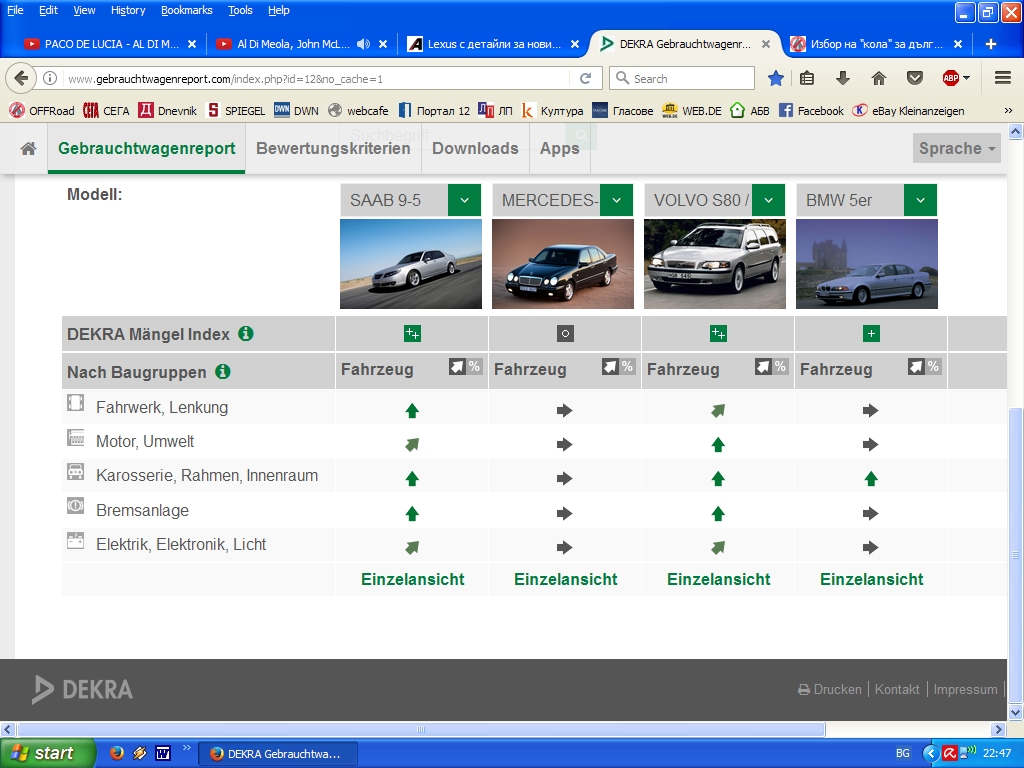Click the home icon in DEKRA navigation
1024x768 pixels.
28,148
